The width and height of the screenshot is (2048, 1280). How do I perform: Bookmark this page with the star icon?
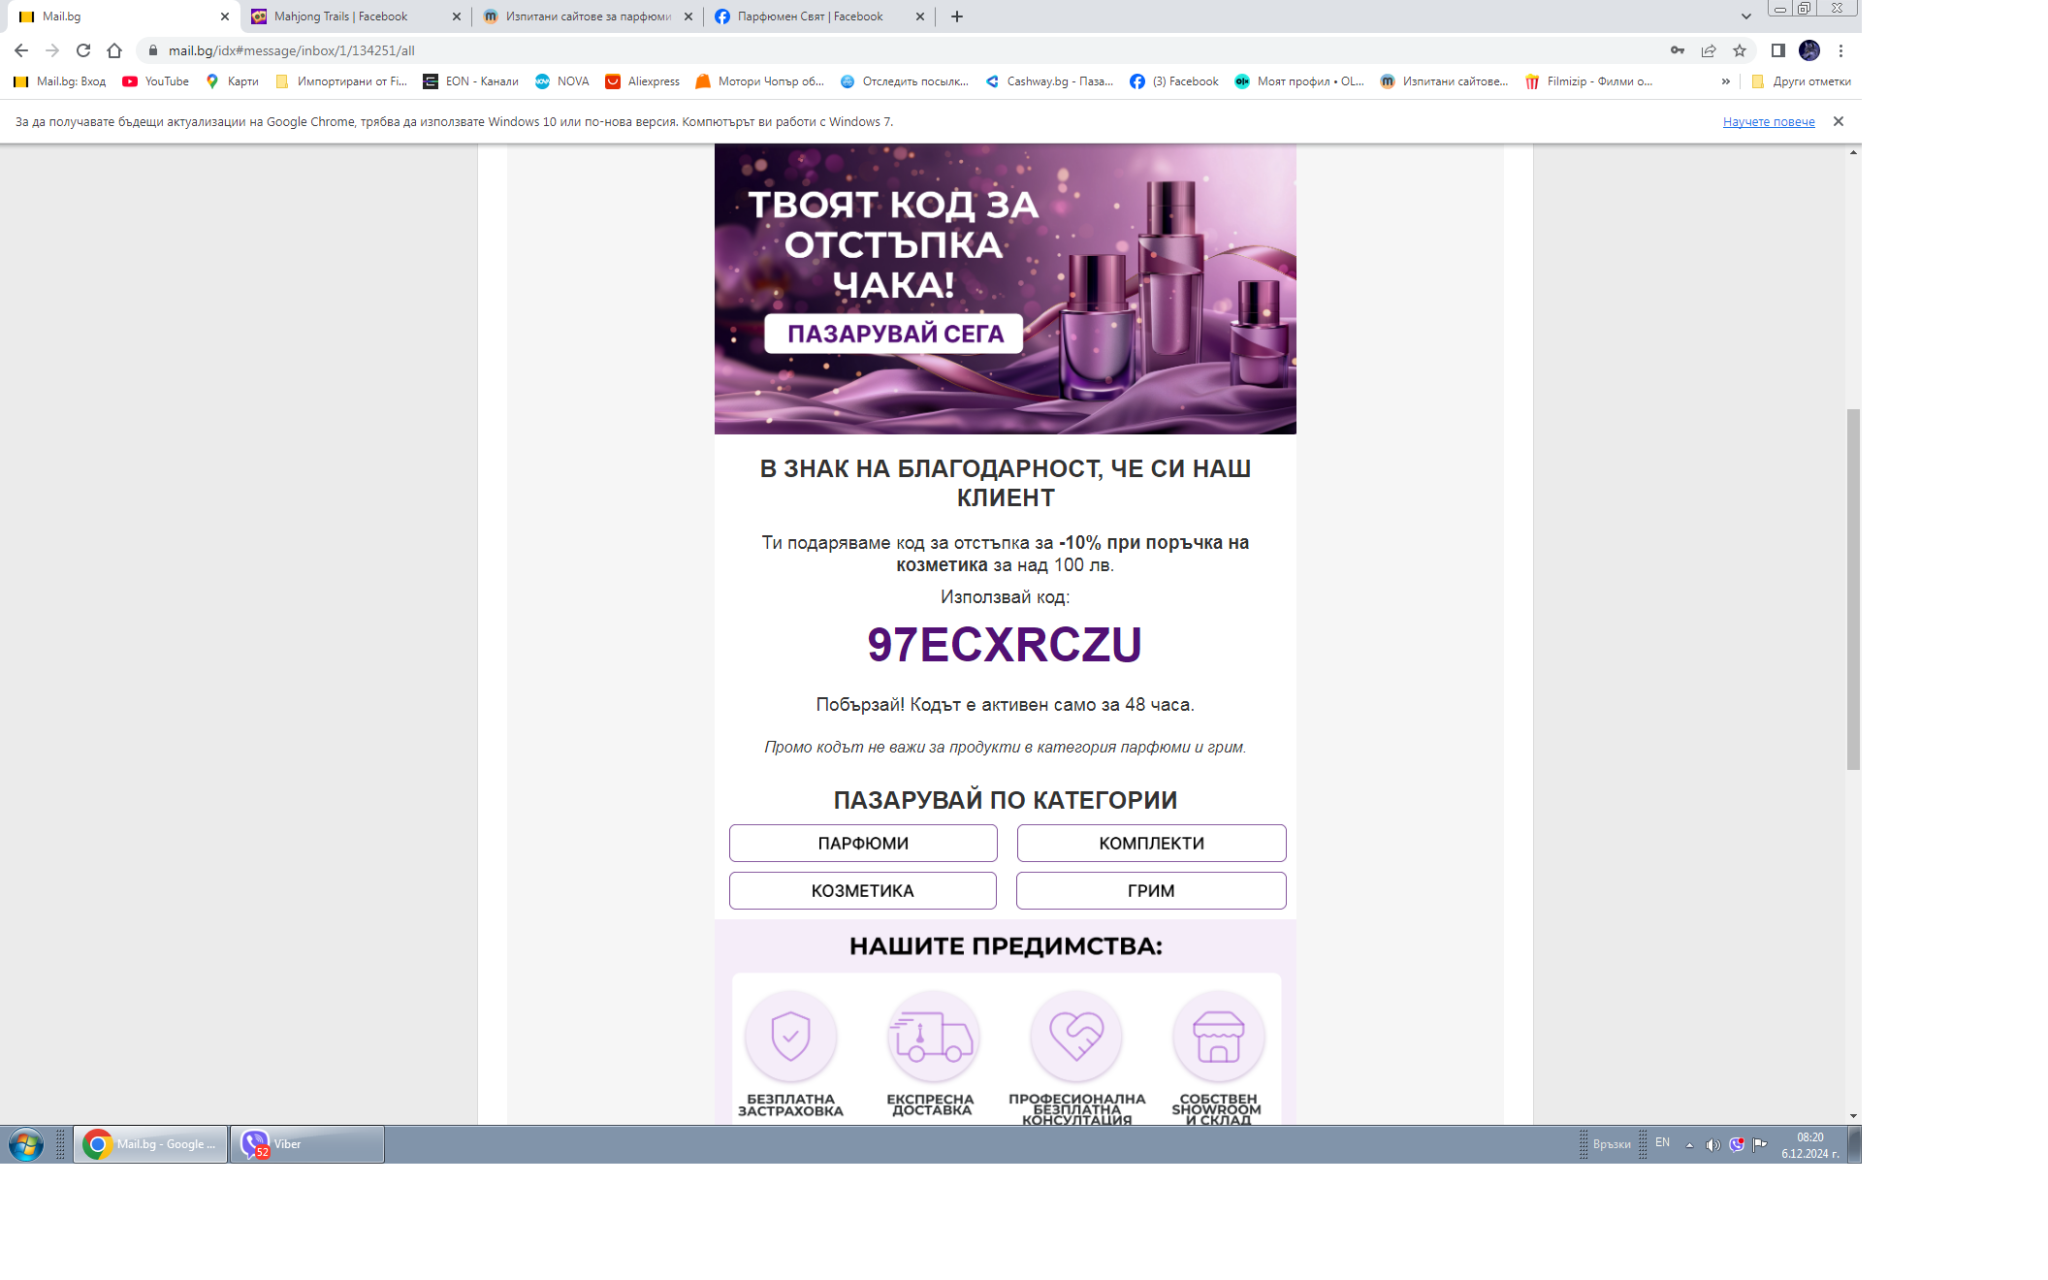pos(1739,50)
